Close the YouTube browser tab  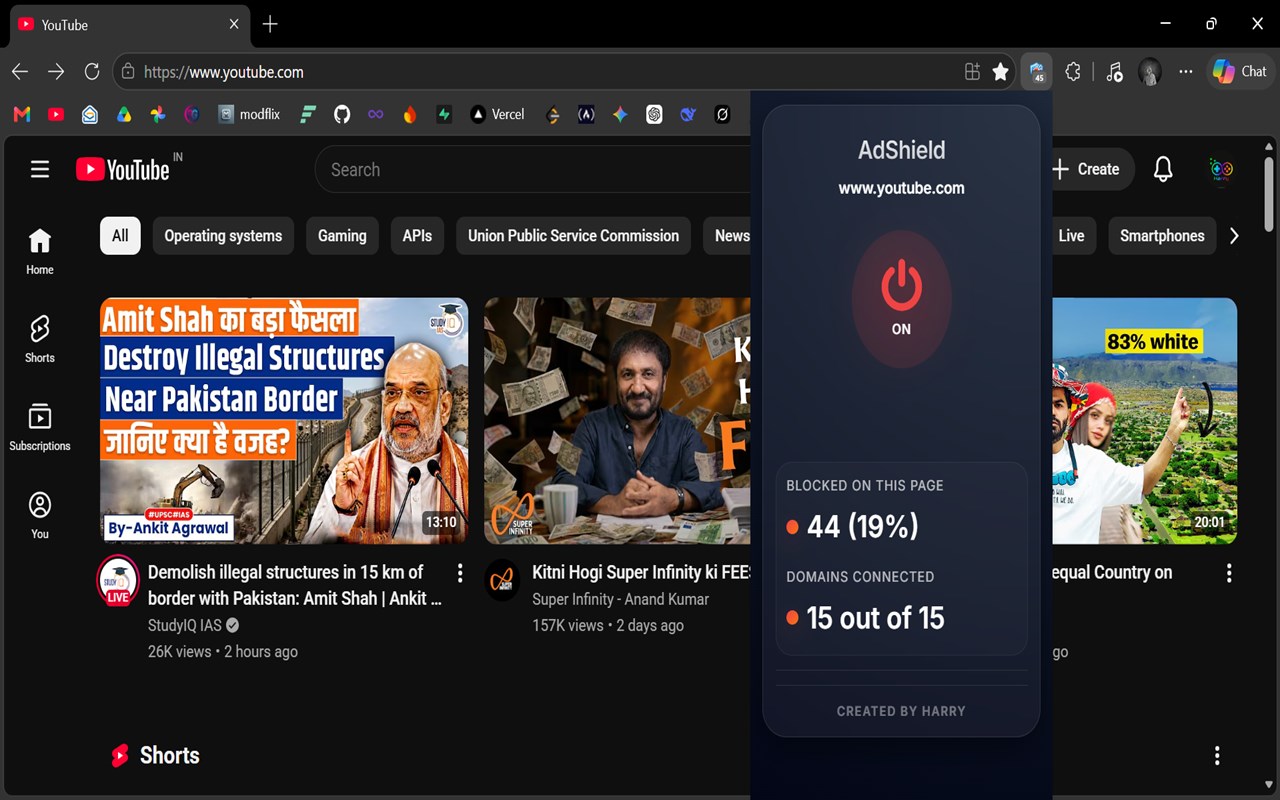pyautogui.click(x=234, y=24)
